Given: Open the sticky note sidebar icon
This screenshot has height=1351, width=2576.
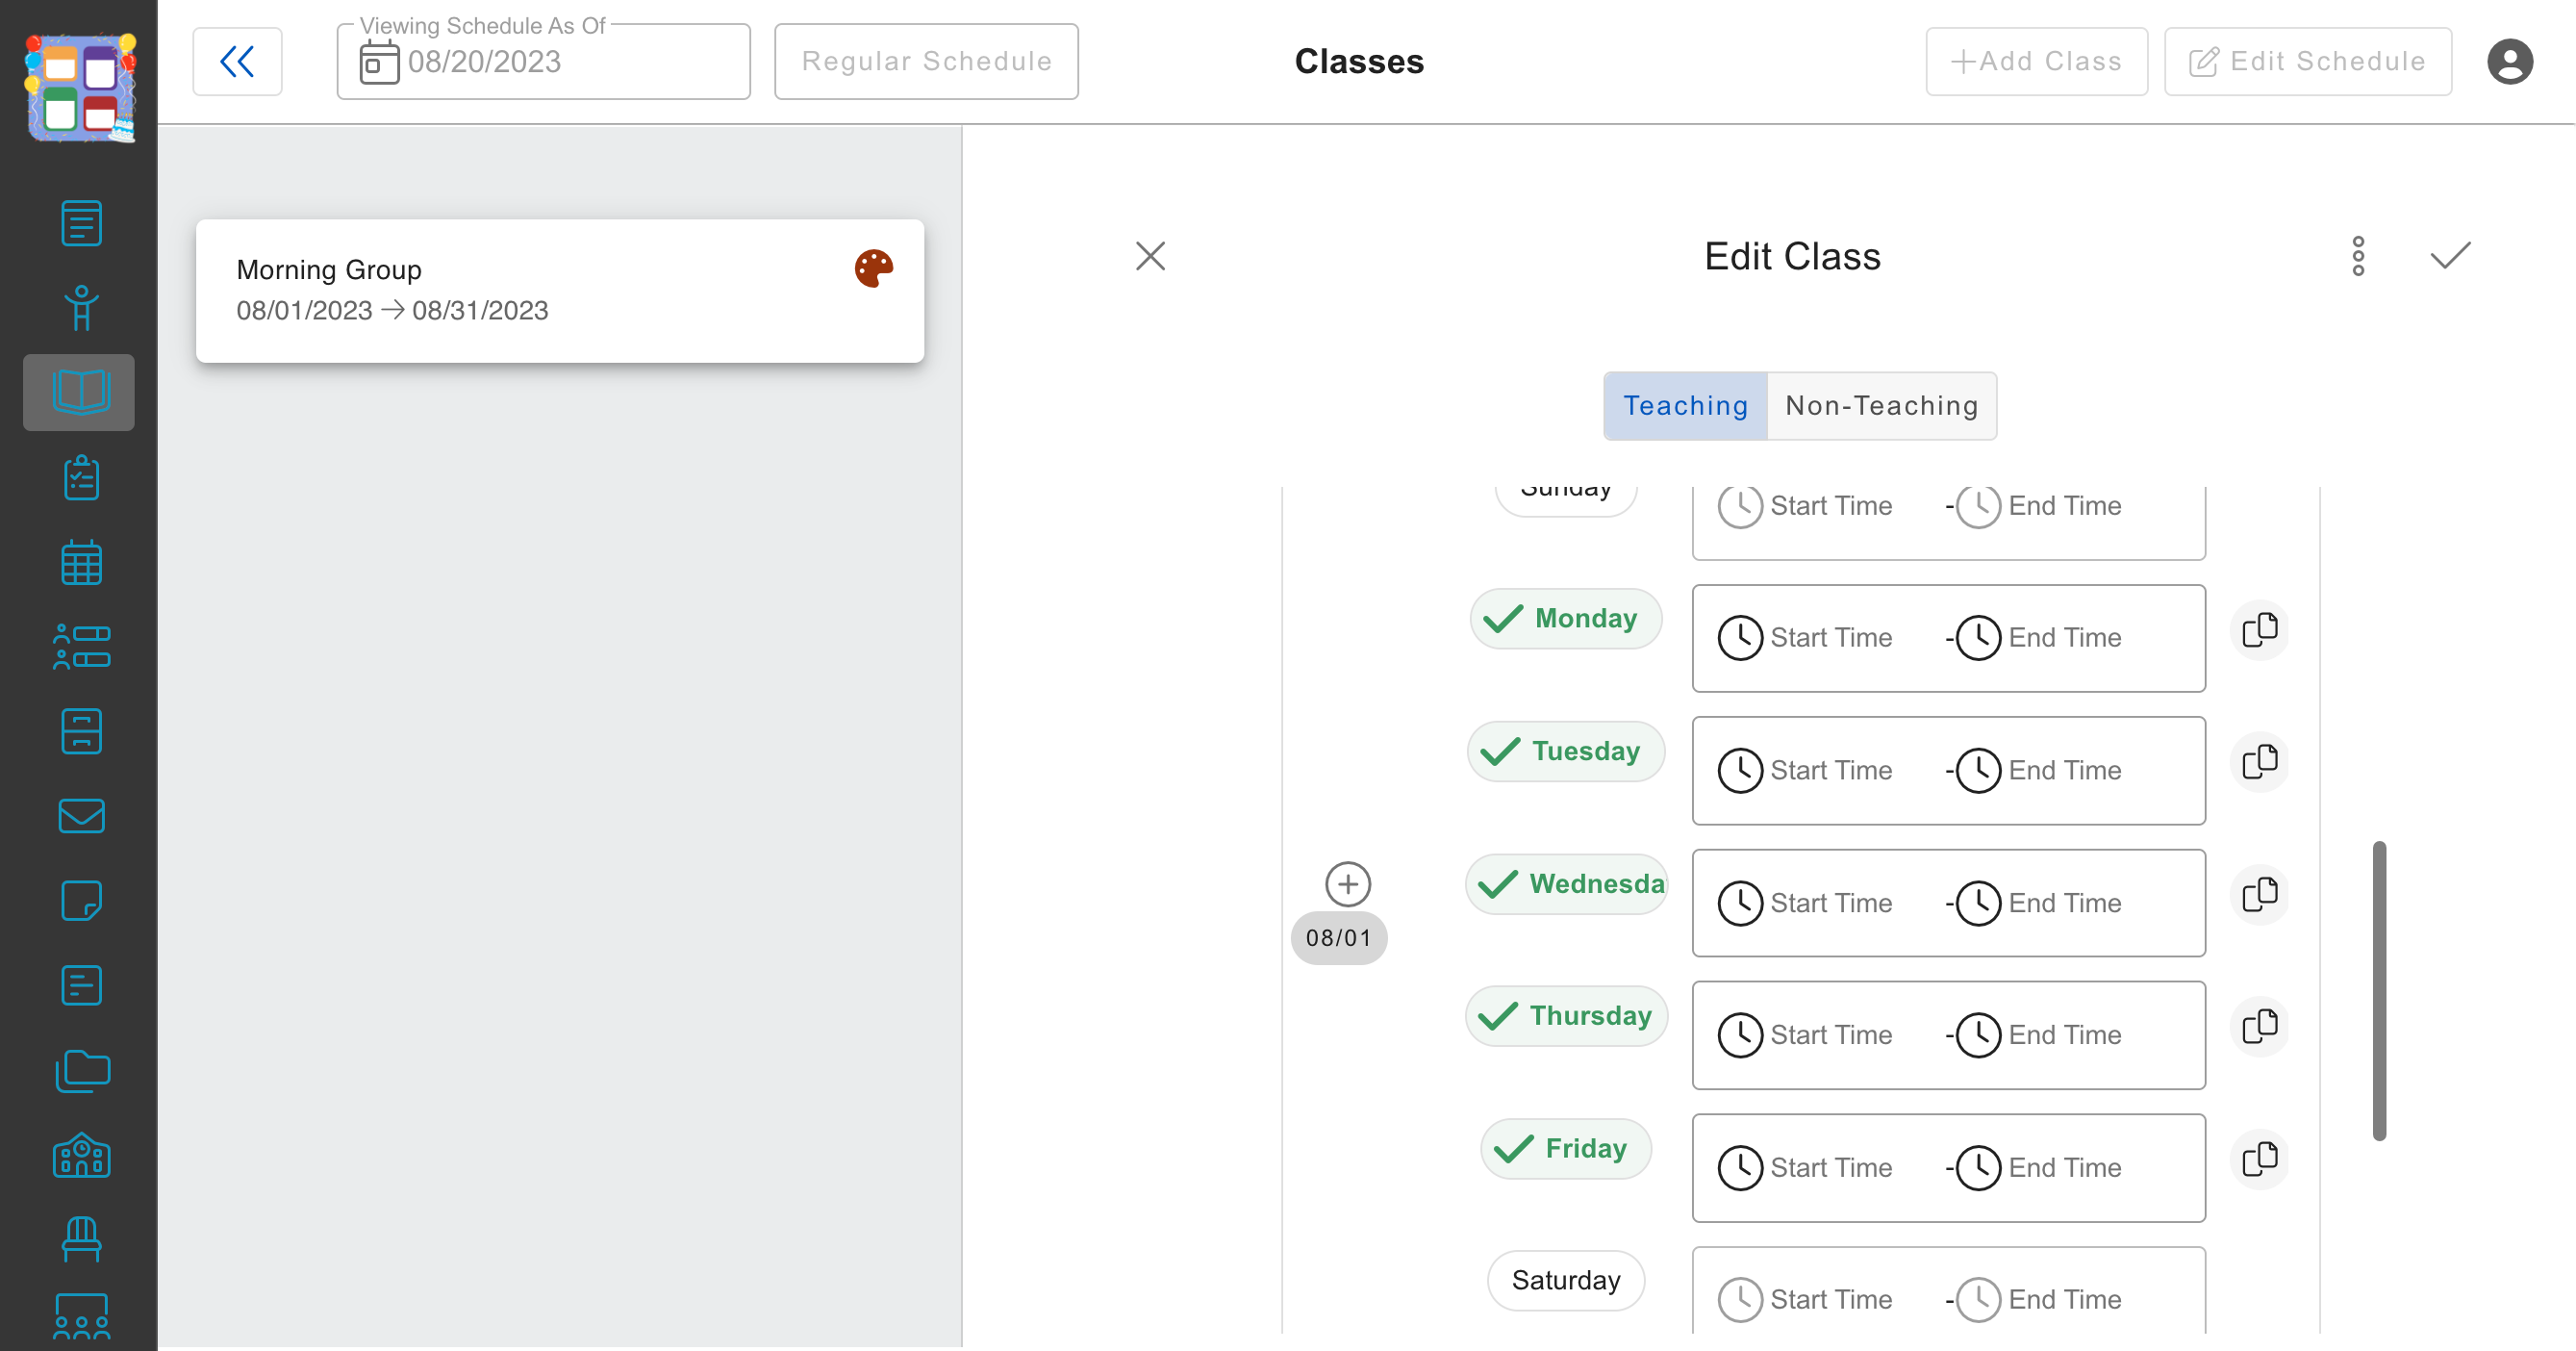Looking at the screenshot, I should (x=81, y=901).
